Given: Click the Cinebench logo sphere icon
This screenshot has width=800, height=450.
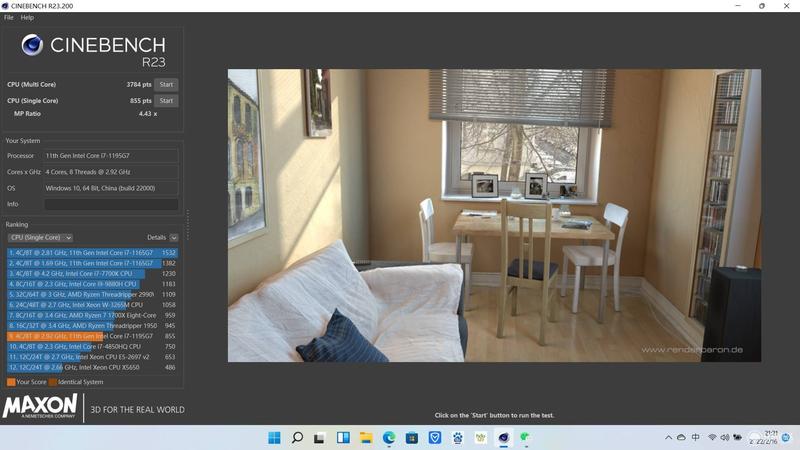Looking at the screenshot, I should pos(32,45).
